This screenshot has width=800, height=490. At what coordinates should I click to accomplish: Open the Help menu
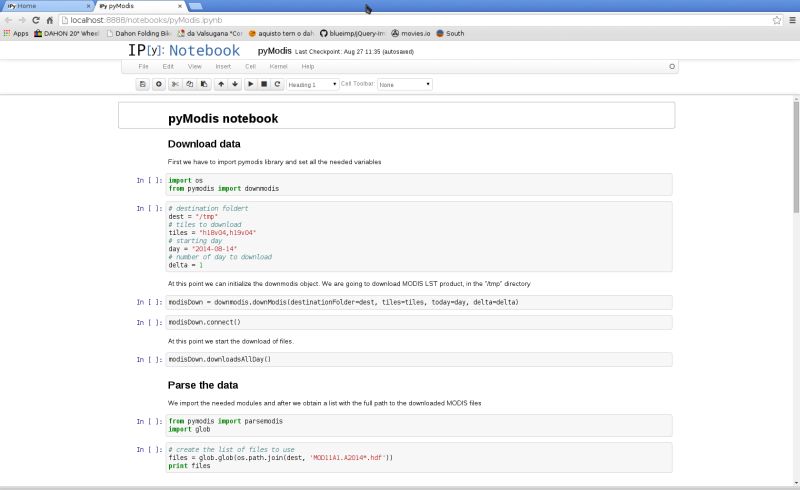click(308, 66)
